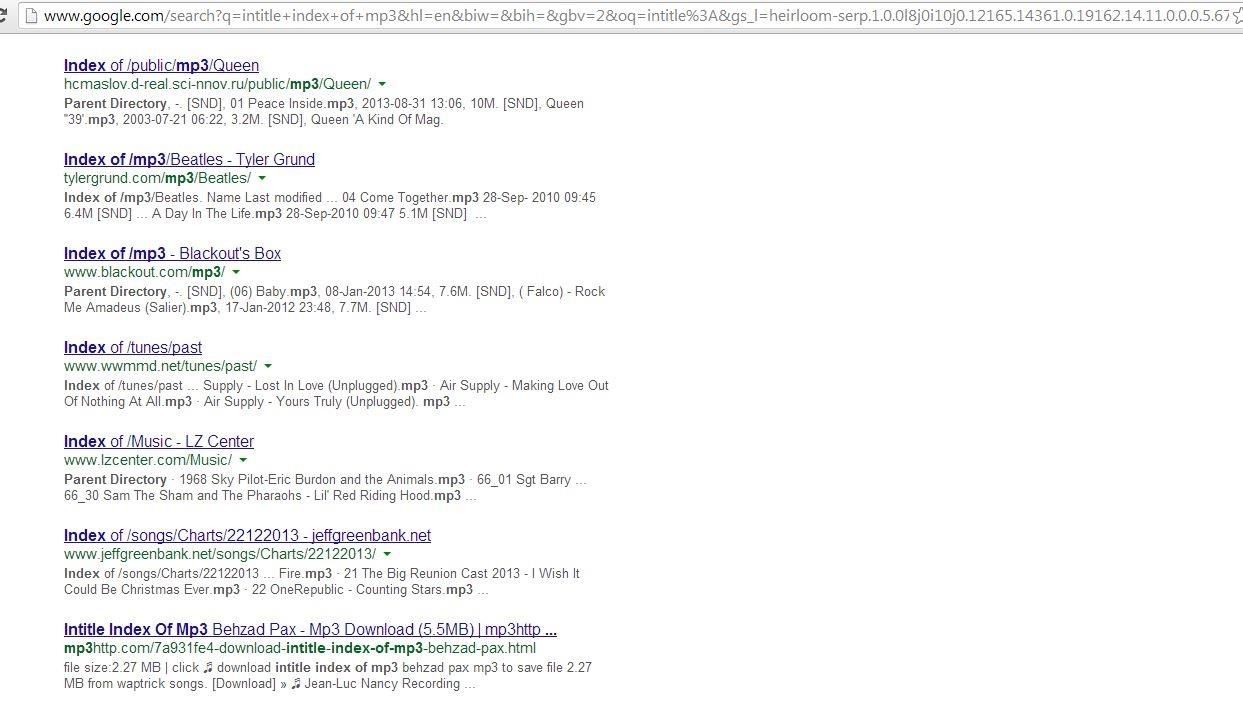
Task: Open 'Index of /Music - LZ Center' result
Action: click(159, 442)
